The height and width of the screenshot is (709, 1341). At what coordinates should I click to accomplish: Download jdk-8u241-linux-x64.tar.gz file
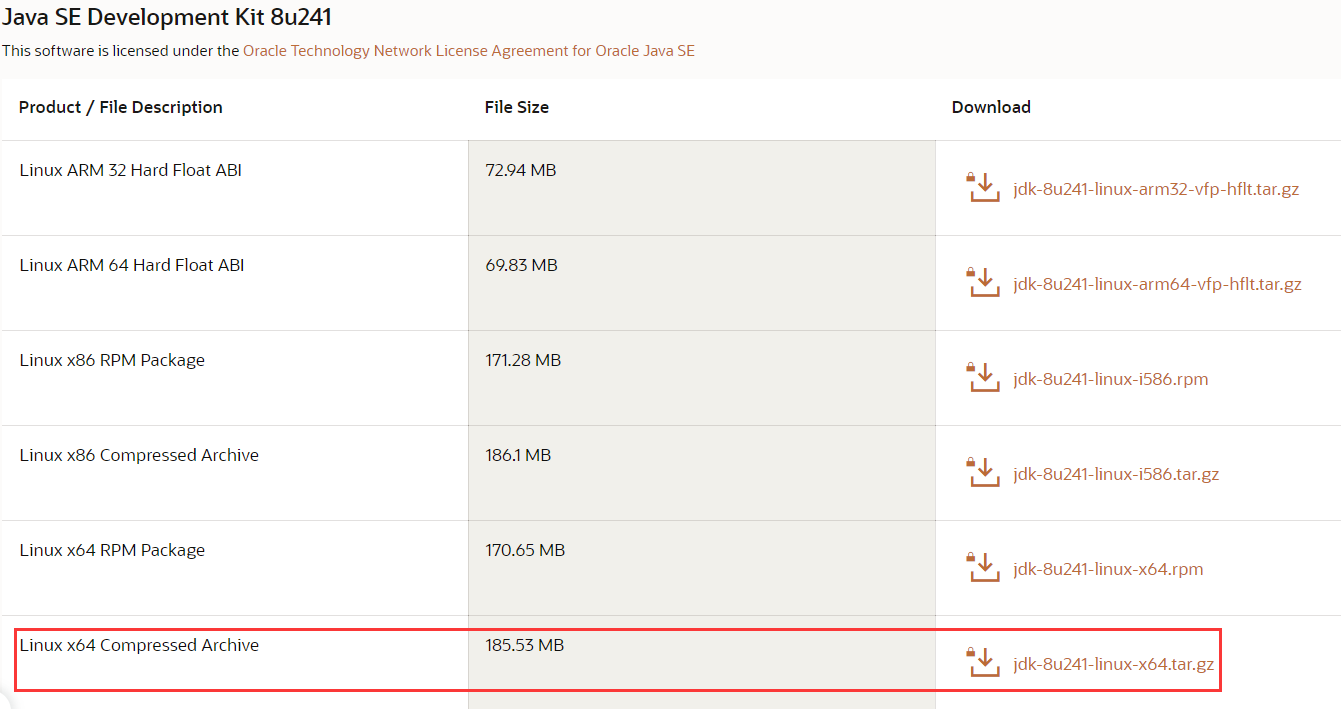1114,664
